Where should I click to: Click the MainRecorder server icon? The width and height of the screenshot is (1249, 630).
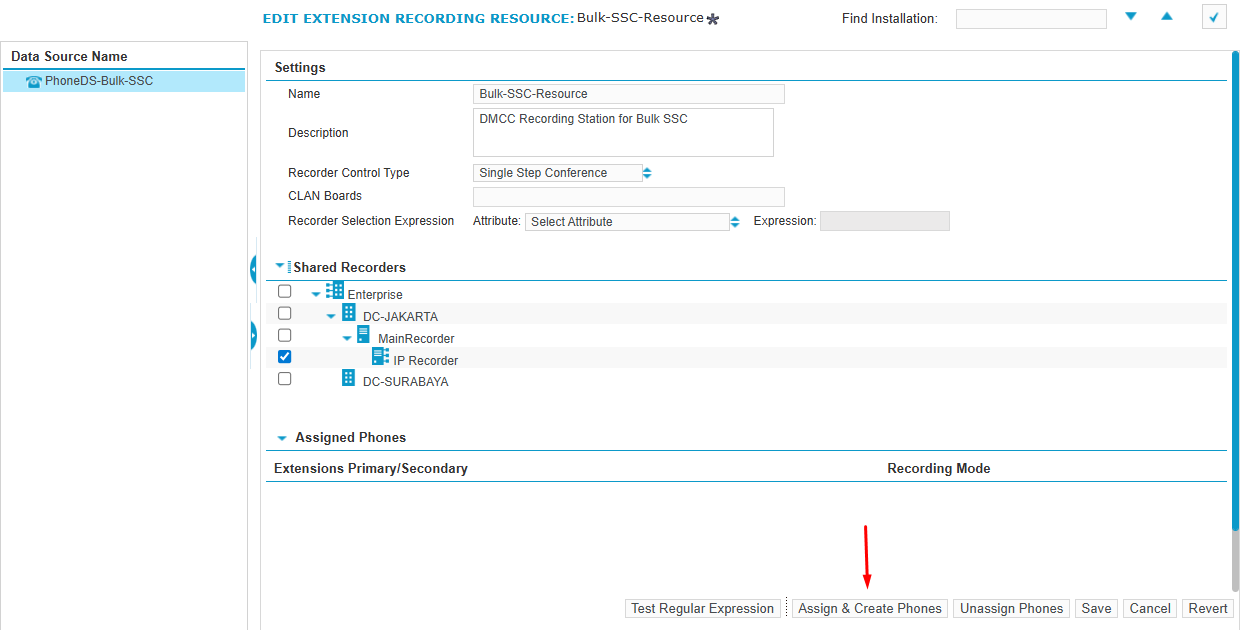[x=363, y=335]
